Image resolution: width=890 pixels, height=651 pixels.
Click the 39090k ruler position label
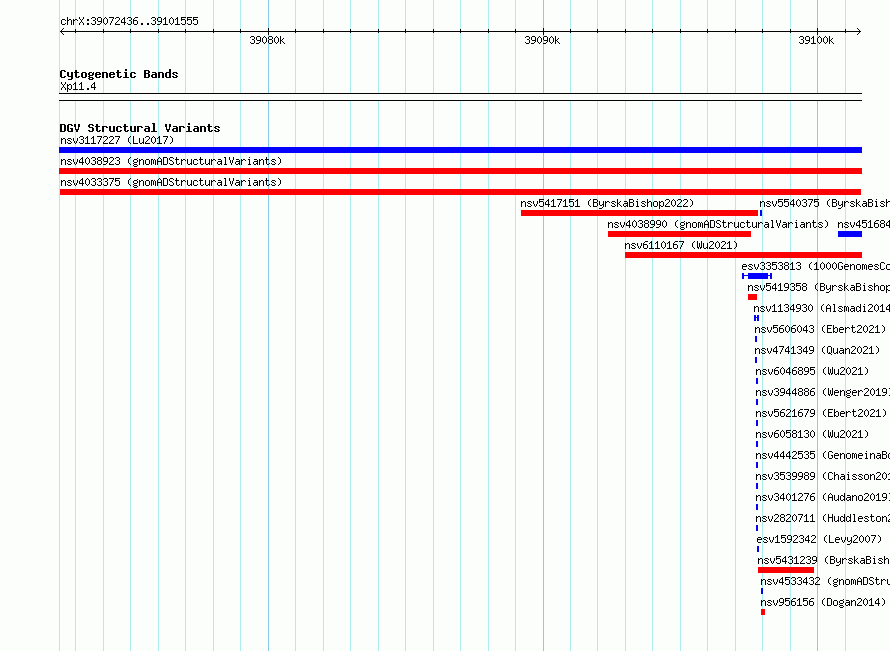[x=541, y=40]
